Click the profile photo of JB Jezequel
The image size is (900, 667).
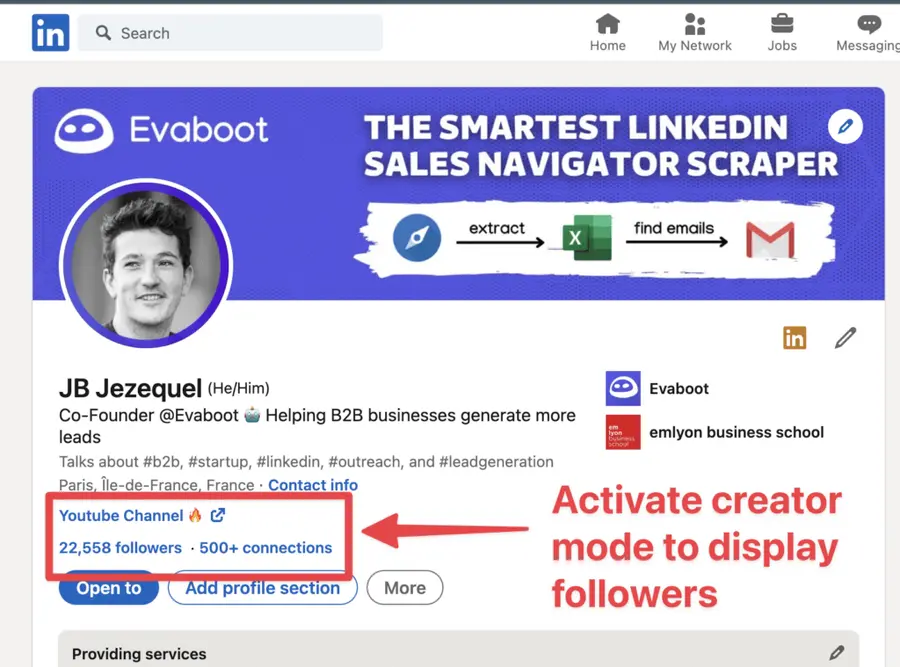coord(146,264)
